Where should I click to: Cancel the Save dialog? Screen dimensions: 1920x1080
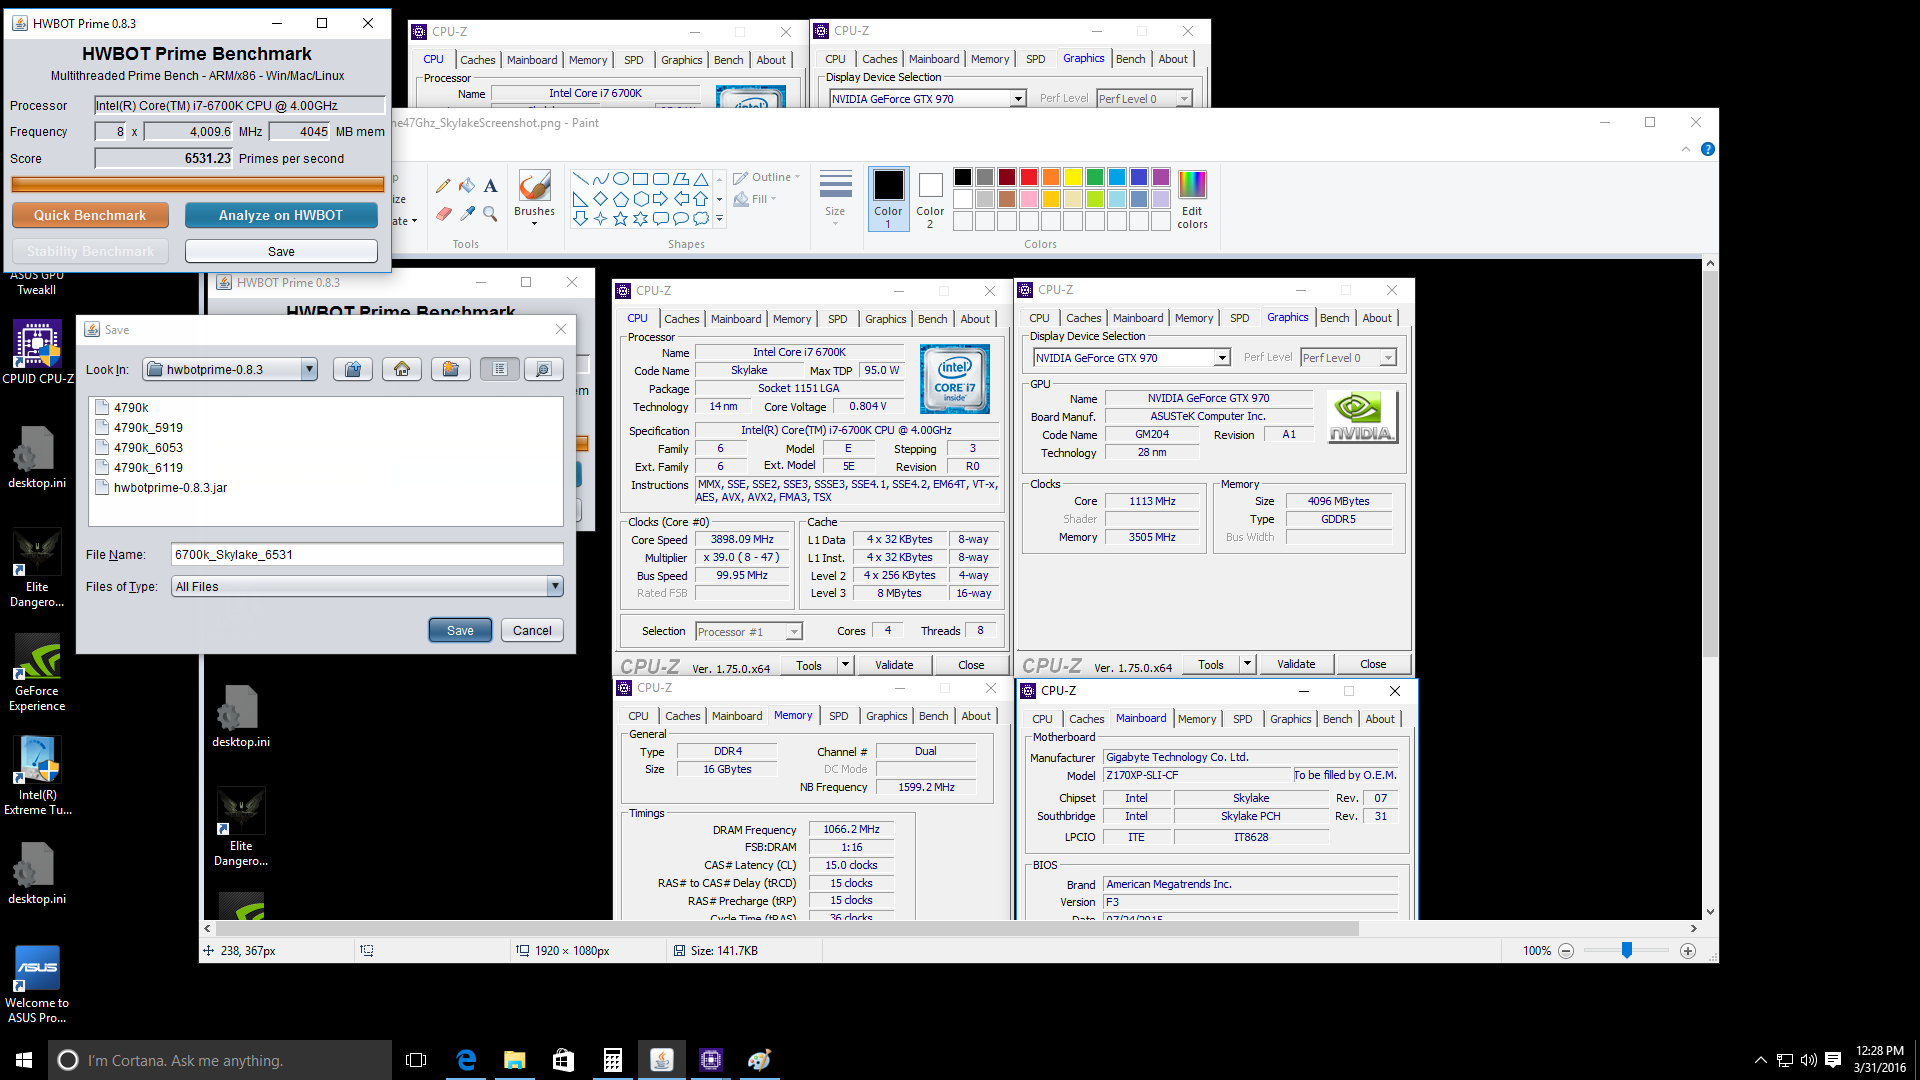pyautogui.click(x=532, y=630)
